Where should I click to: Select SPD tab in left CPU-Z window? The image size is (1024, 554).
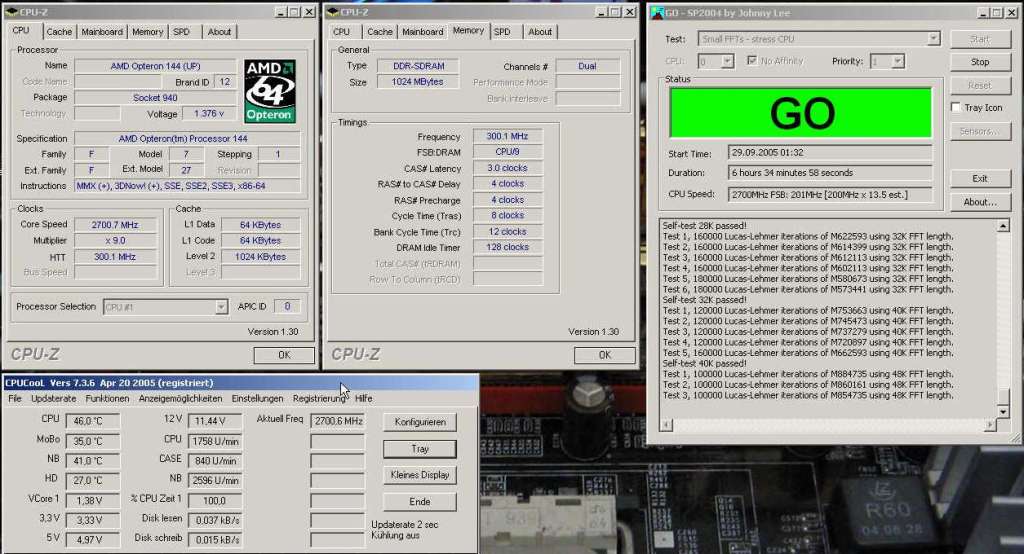tap(182, 31)
